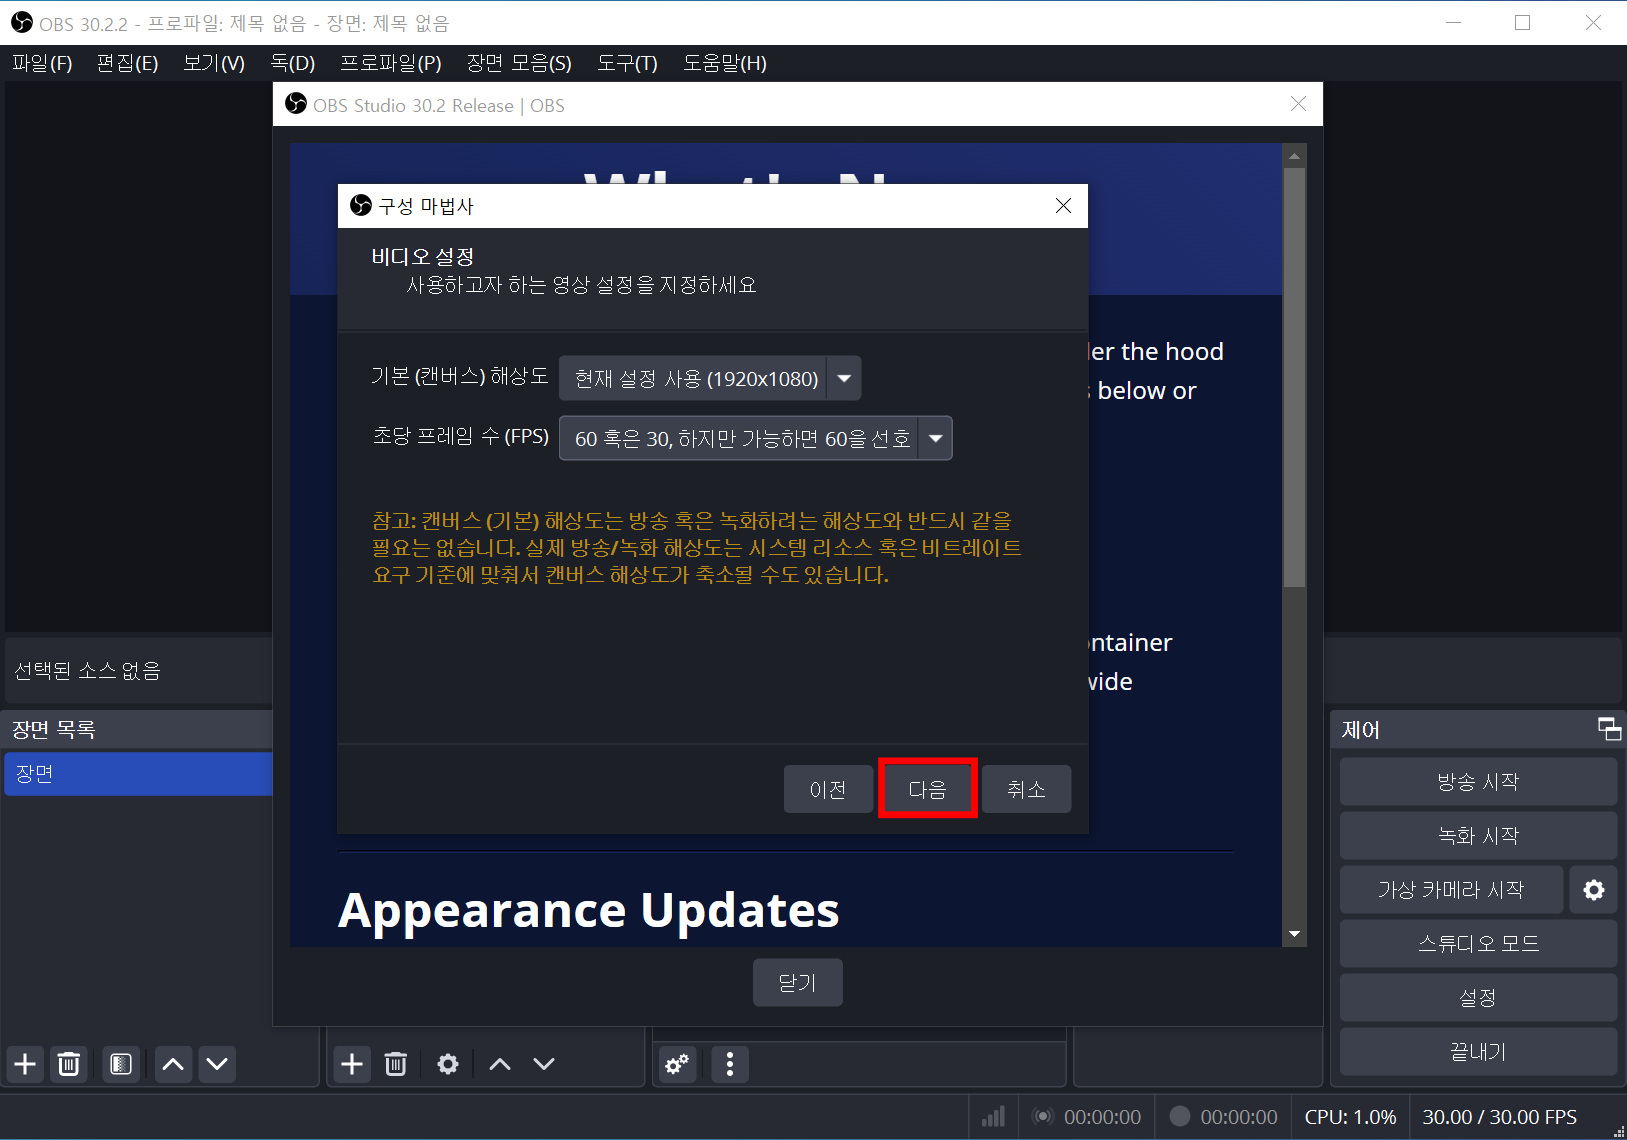Add a new source with the plus icon
1627x1140 pixels.
pyautogui.click(x=352, y=1064)
